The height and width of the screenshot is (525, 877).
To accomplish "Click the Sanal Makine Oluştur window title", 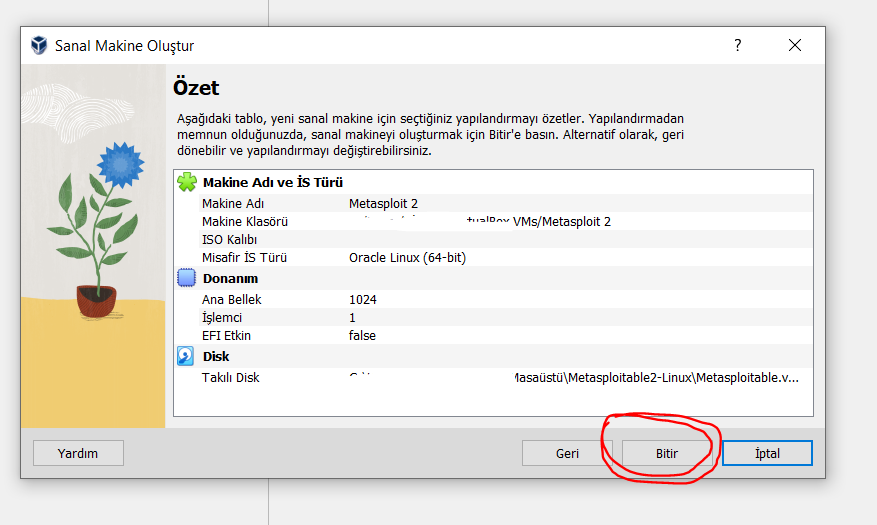I will click(x=124, y=46).
